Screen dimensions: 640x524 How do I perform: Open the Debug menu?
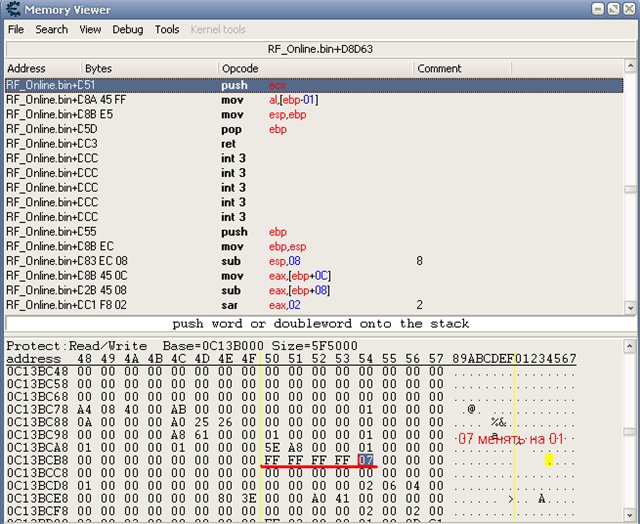click(128, 30)
